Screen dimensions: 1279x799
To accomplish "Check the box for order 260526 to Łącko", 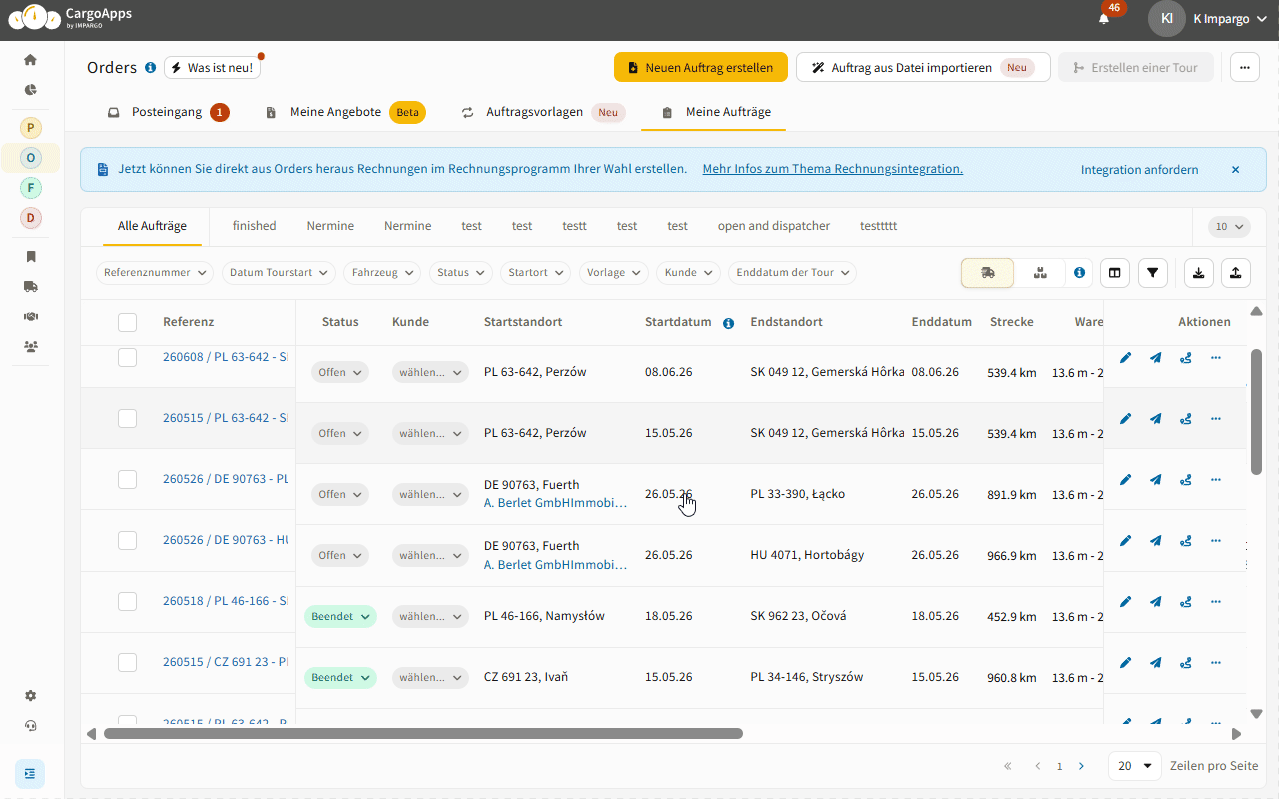I will click(x=127, y=480).
